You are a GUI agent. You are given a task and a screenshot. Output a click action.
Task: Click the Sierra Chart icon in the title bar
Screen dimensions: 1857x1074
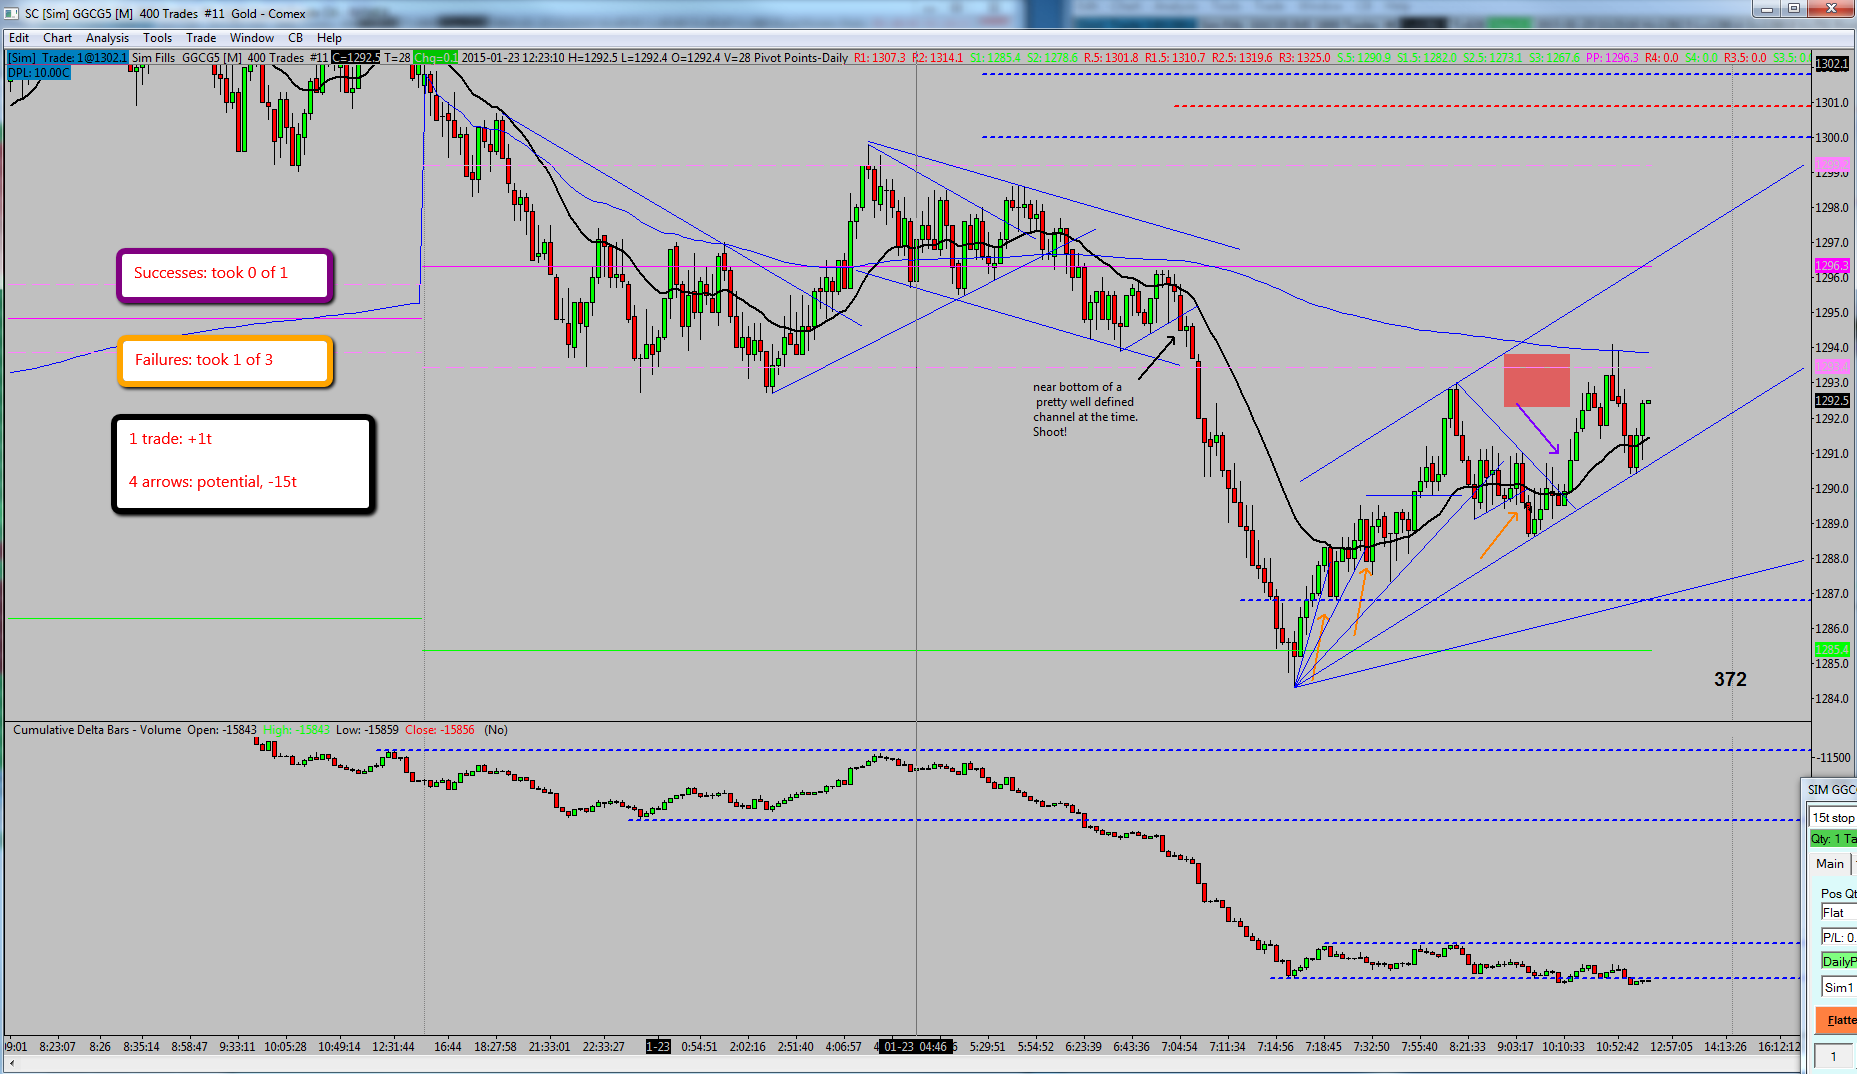coord(12,13)
